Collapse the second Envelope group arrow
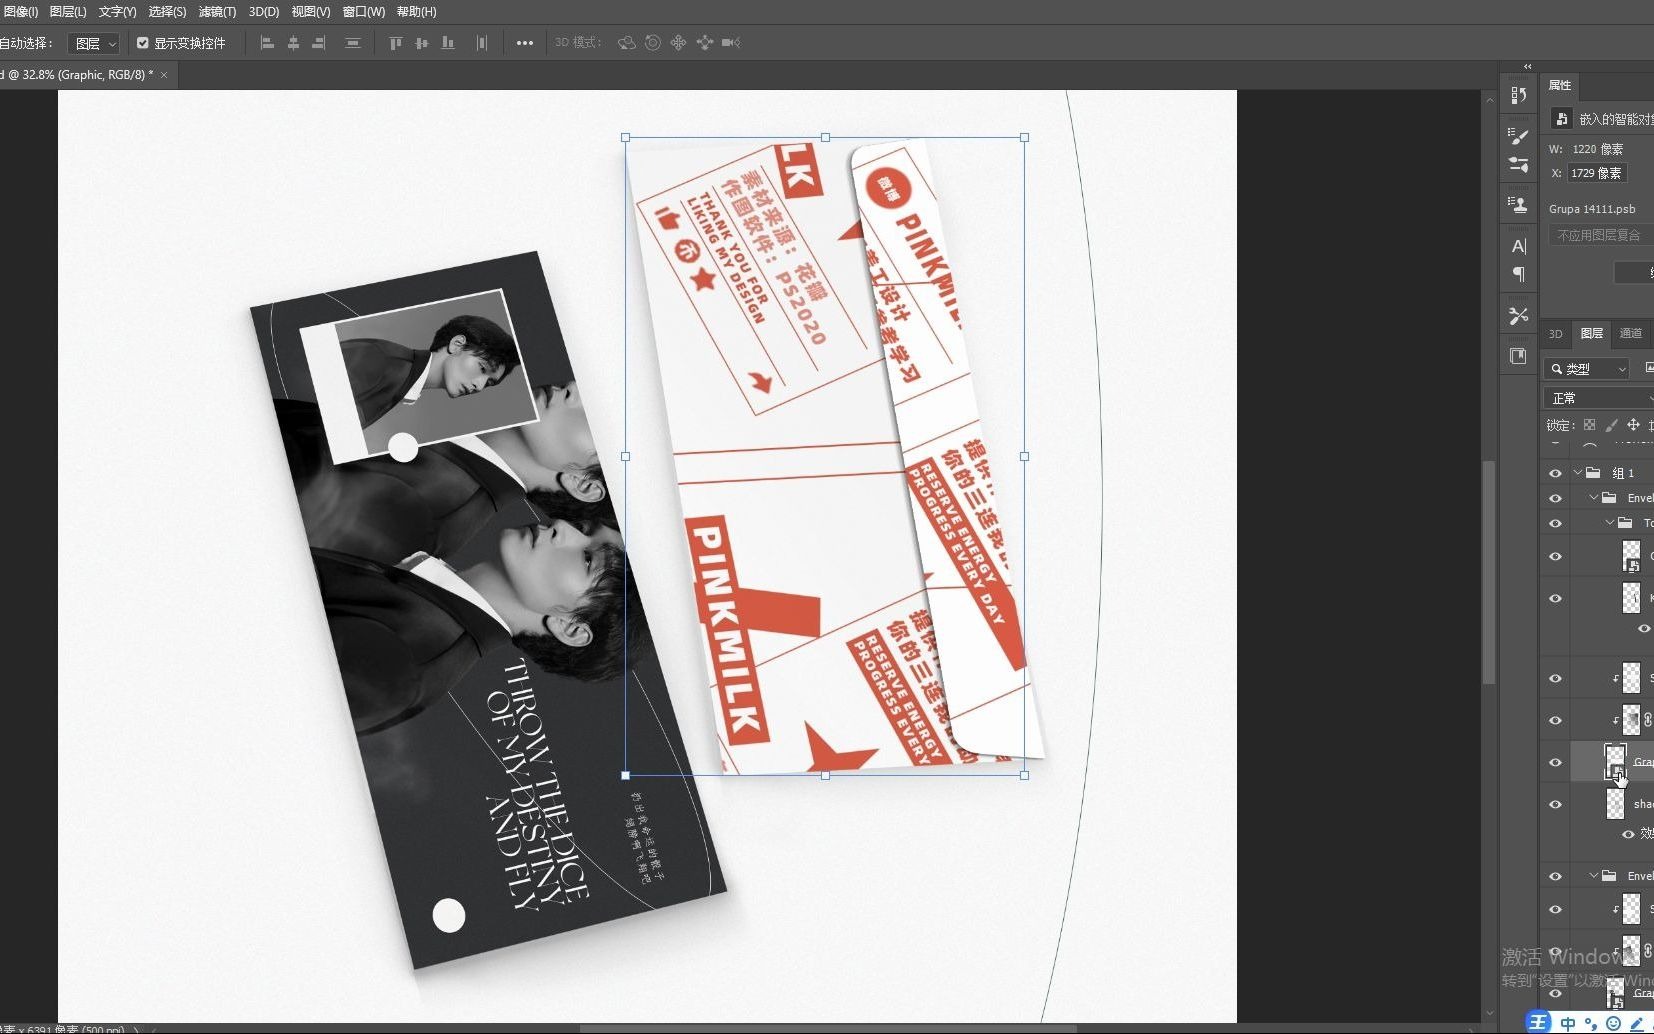The width and height of the screenshot is (1654, 1034). click(x=1594, y=876)
